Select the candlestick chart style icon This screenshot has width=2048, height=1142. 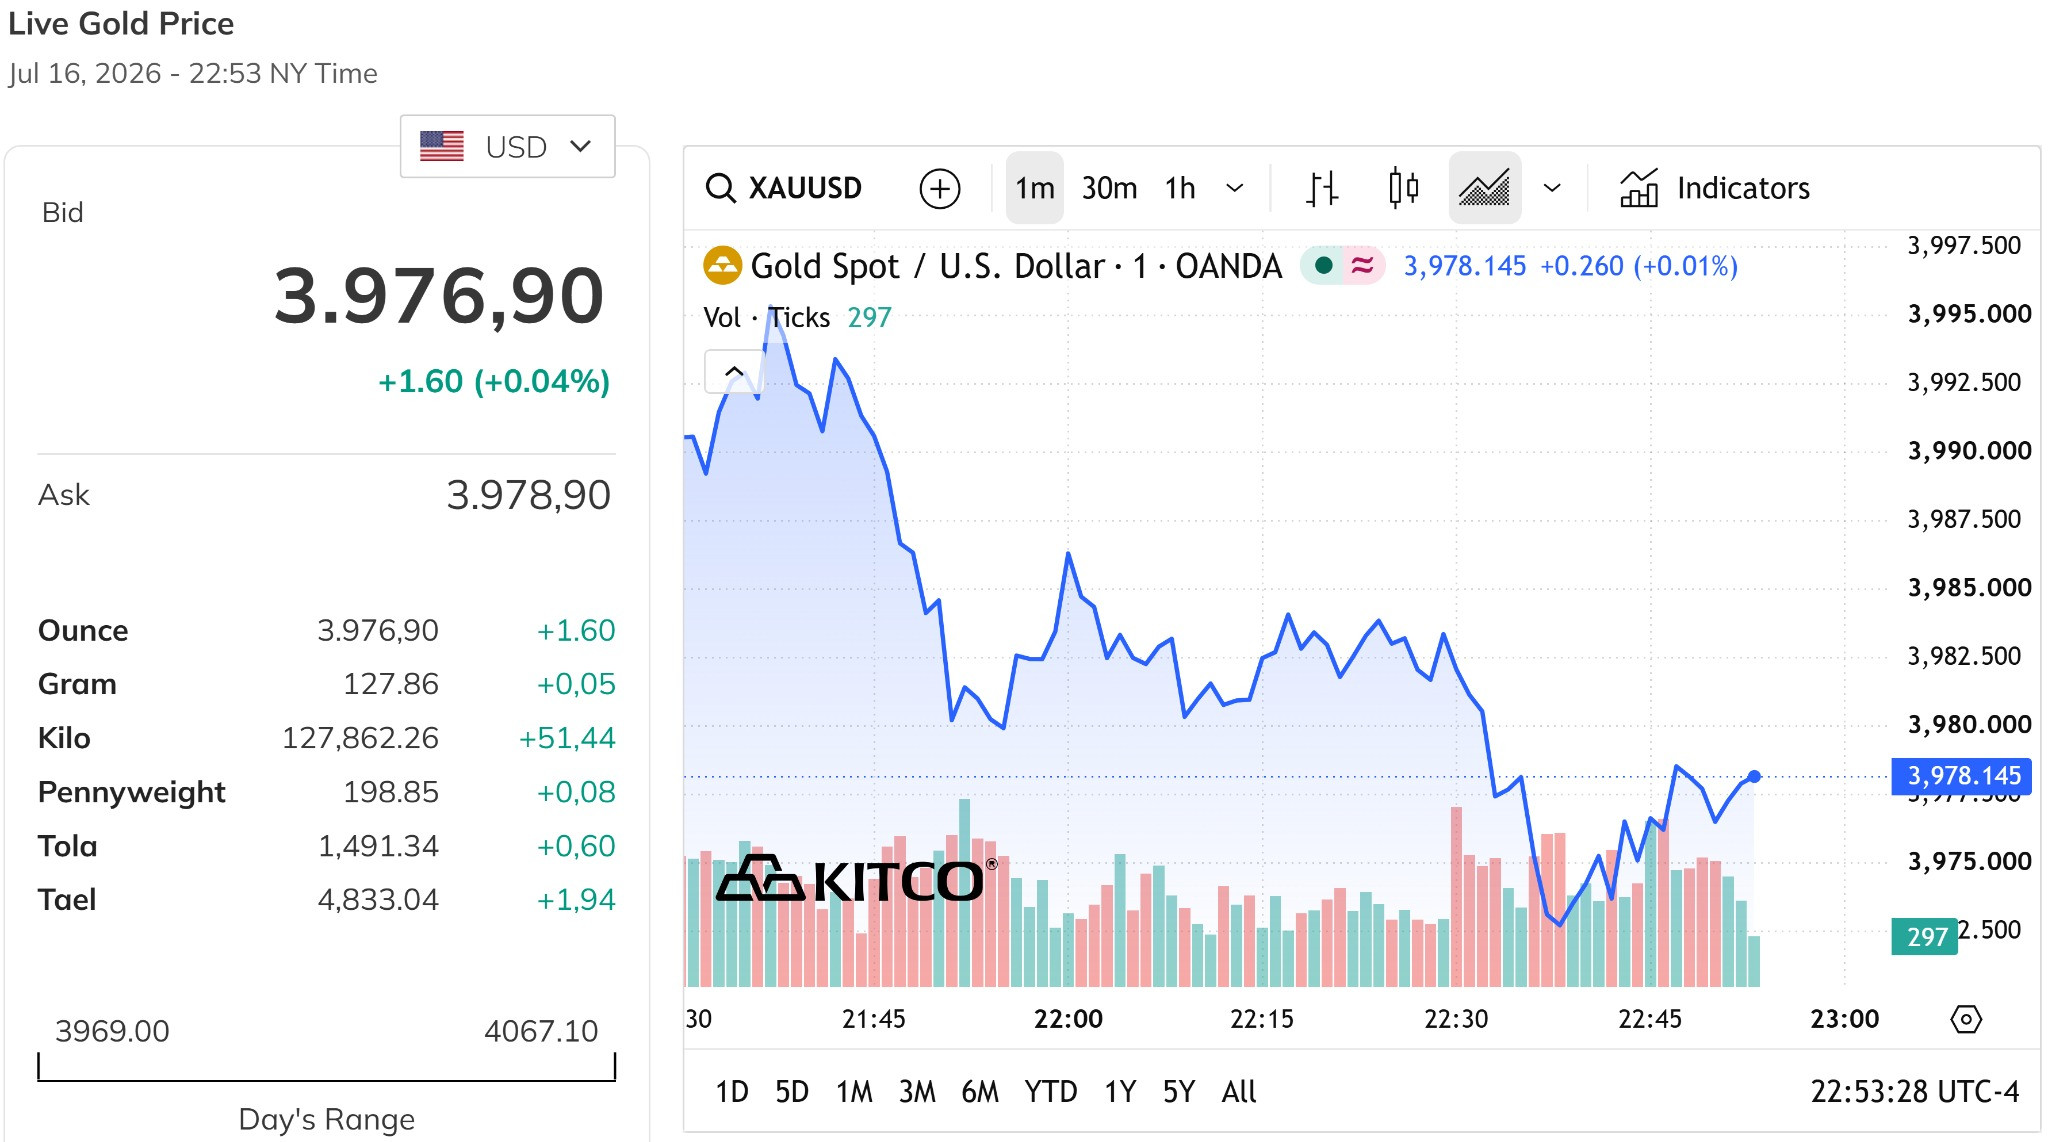point(1403,188)
